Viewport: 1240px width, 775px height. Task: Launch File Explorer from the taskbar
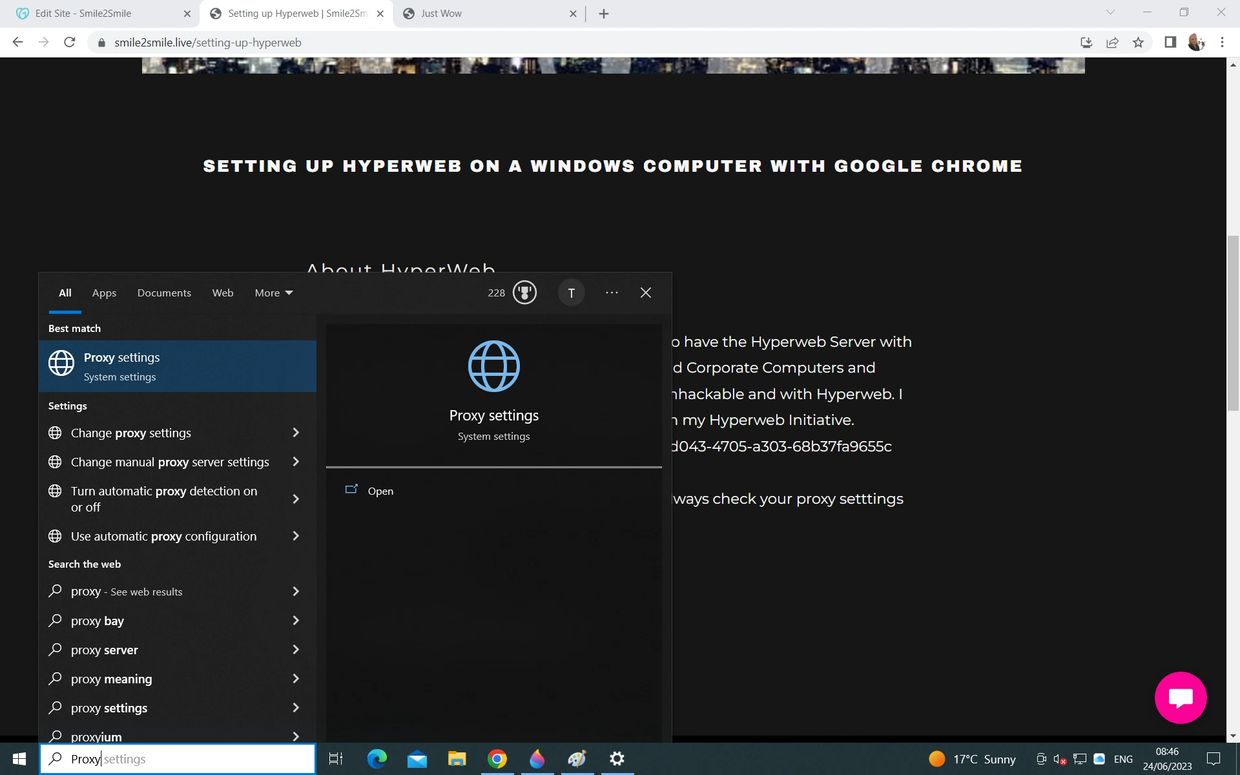457,759
